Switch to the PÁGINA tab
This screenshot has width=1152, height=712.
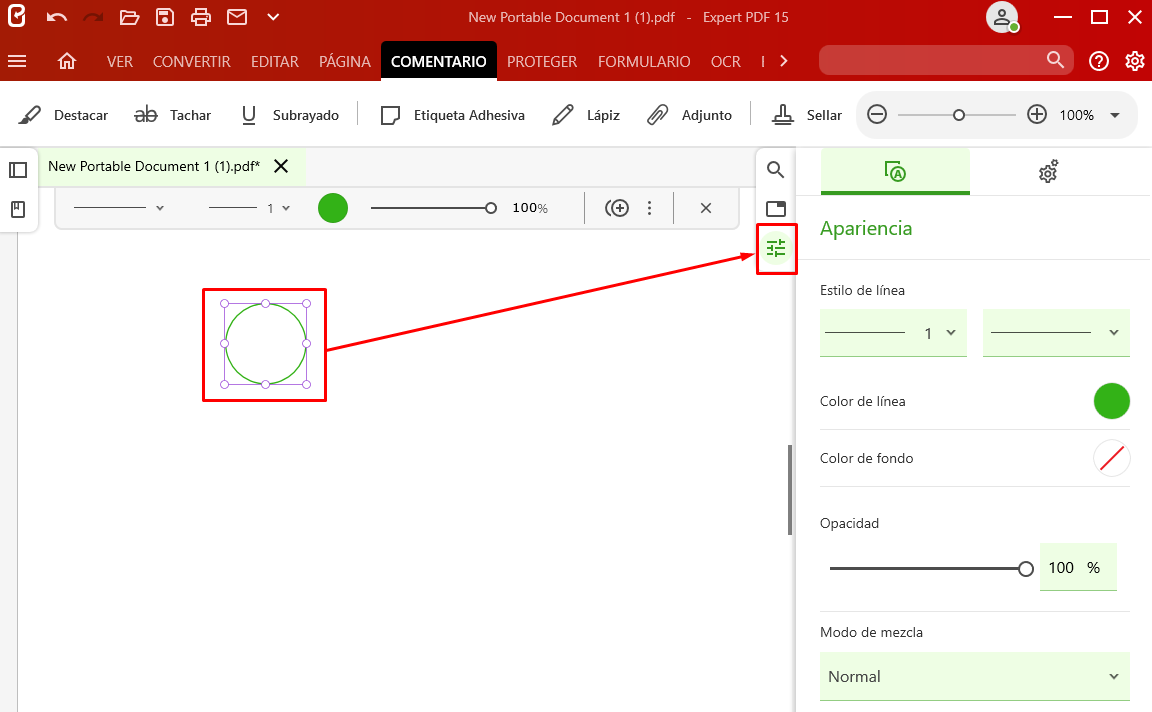(345, 62)
